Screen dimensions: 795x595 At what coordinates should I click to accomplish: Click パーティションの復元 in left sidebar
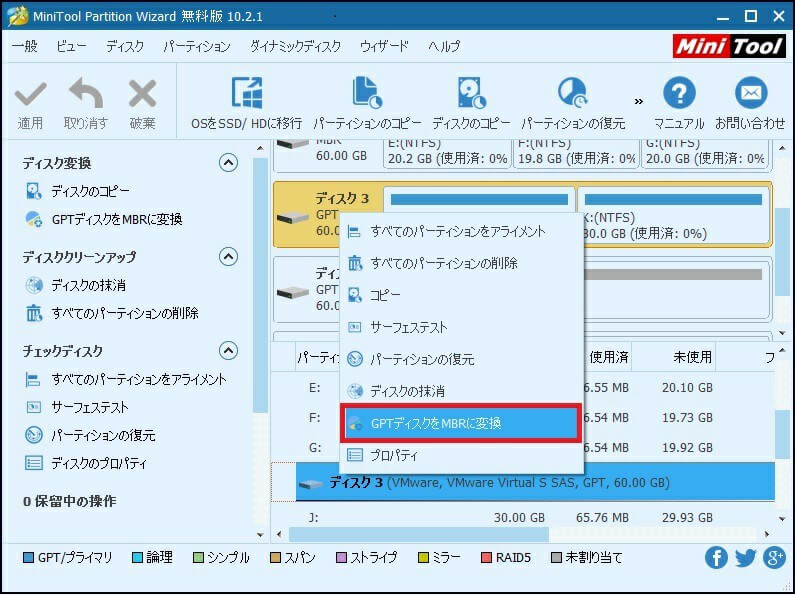click(x=103, y=436)
